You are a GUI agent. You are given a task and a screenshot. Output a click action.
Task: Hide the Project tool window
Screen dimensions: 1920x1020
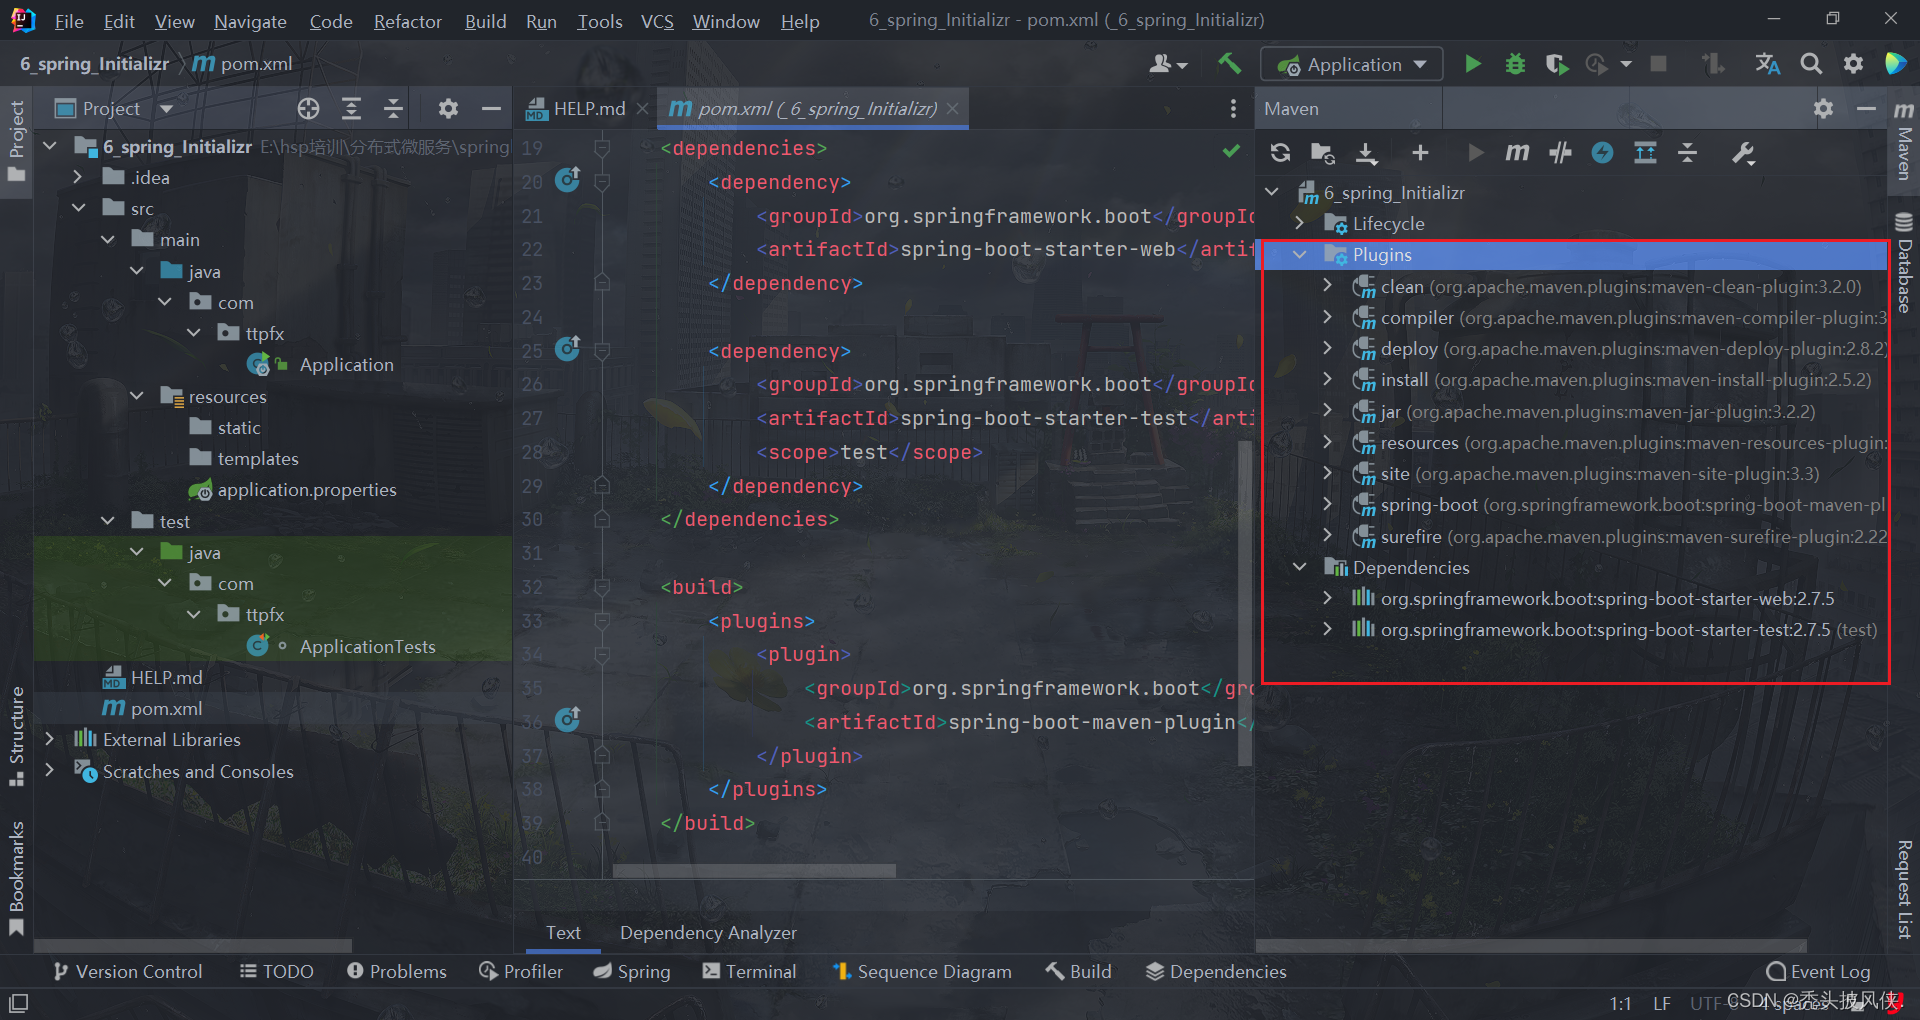pos(491,108)
